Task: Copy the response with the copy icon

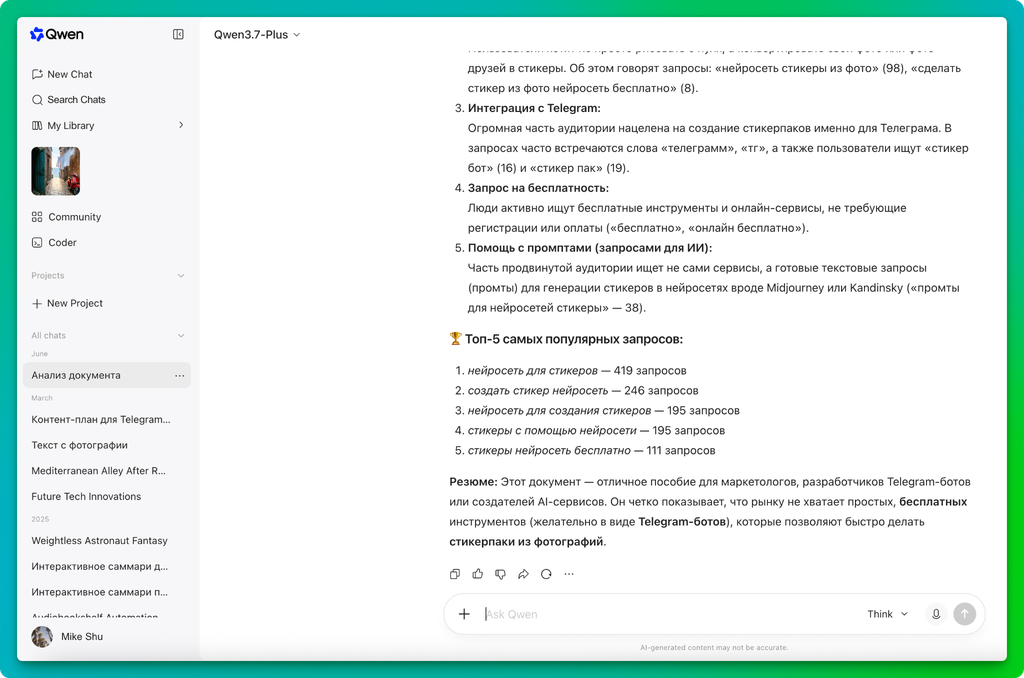Action: tap(455, 574)
